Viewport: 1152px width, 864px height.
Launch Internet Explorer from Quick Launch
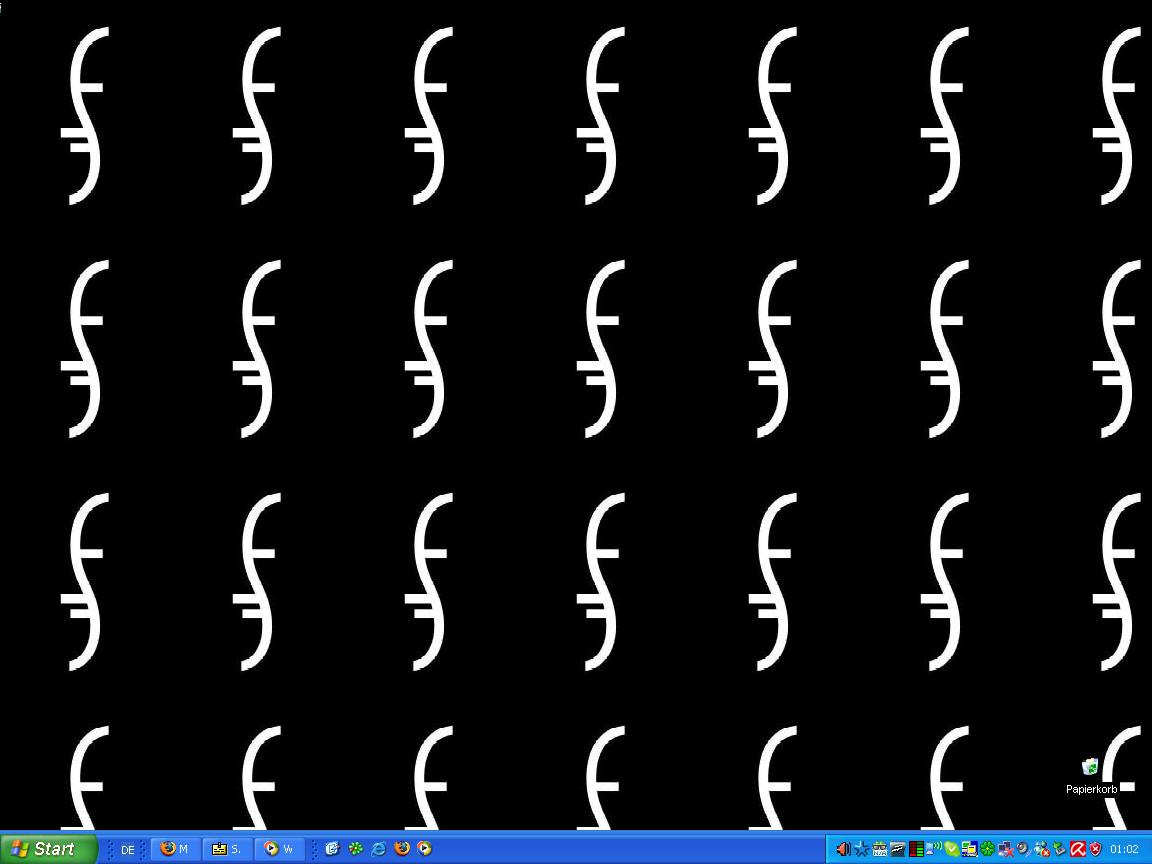click(378, 849)
